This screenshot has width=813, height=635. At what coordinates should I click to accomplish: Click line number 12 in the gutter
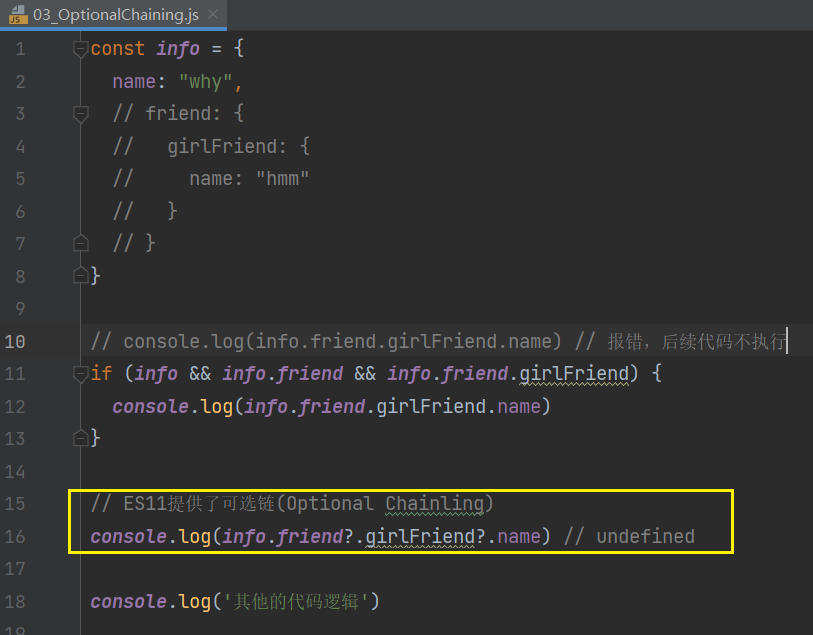[x=15, y=406]
